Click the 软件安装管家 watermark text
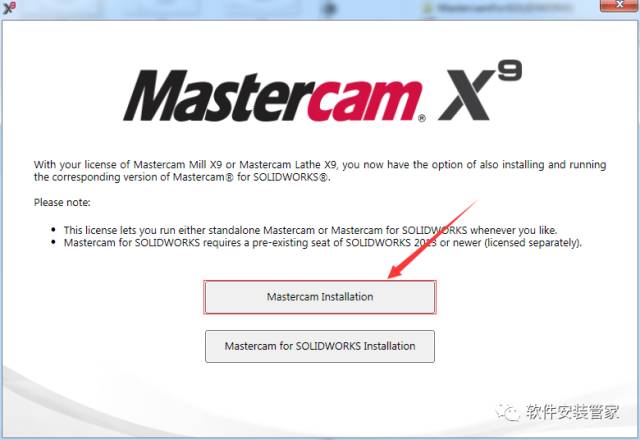Screen dimensions: 640x440 click(x=573, y=412)
